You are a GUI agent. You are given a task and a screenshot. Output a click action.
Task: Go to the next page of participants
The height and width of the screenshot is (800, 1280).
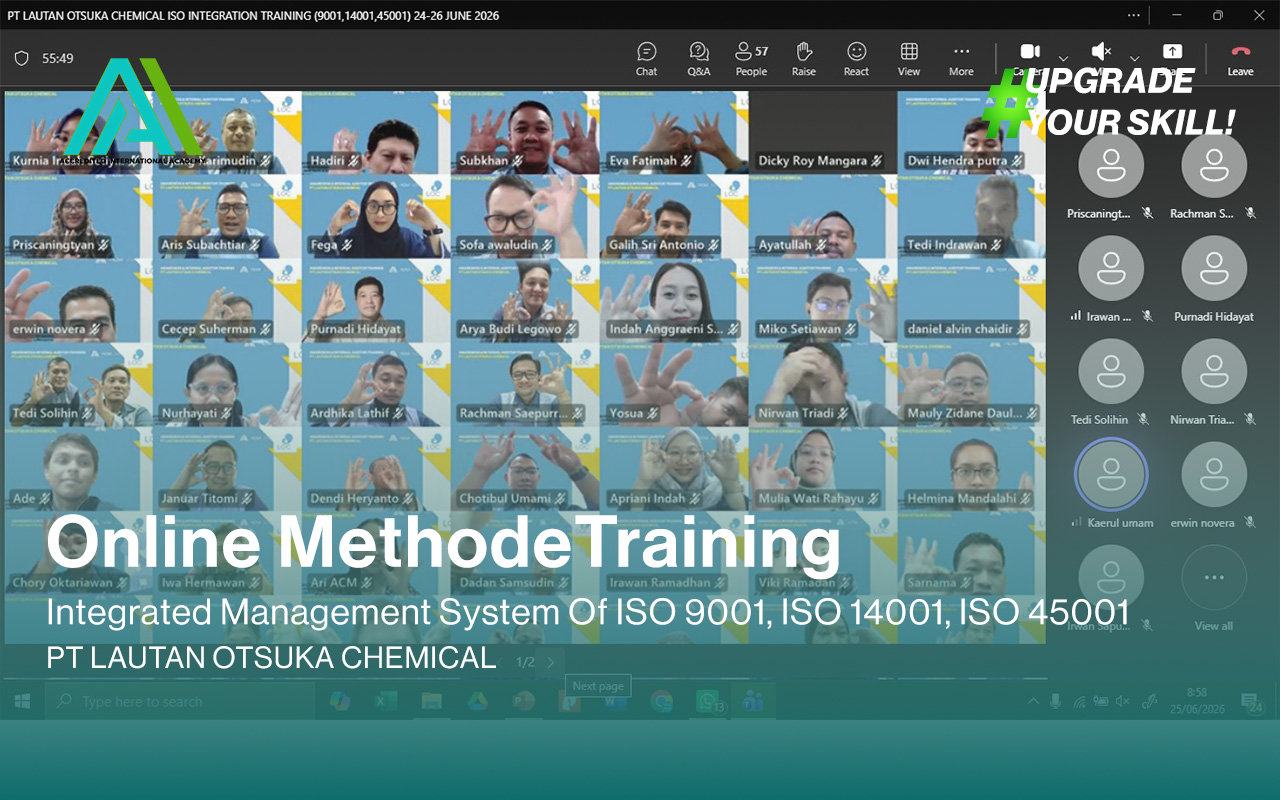click(x=550, y=661)
